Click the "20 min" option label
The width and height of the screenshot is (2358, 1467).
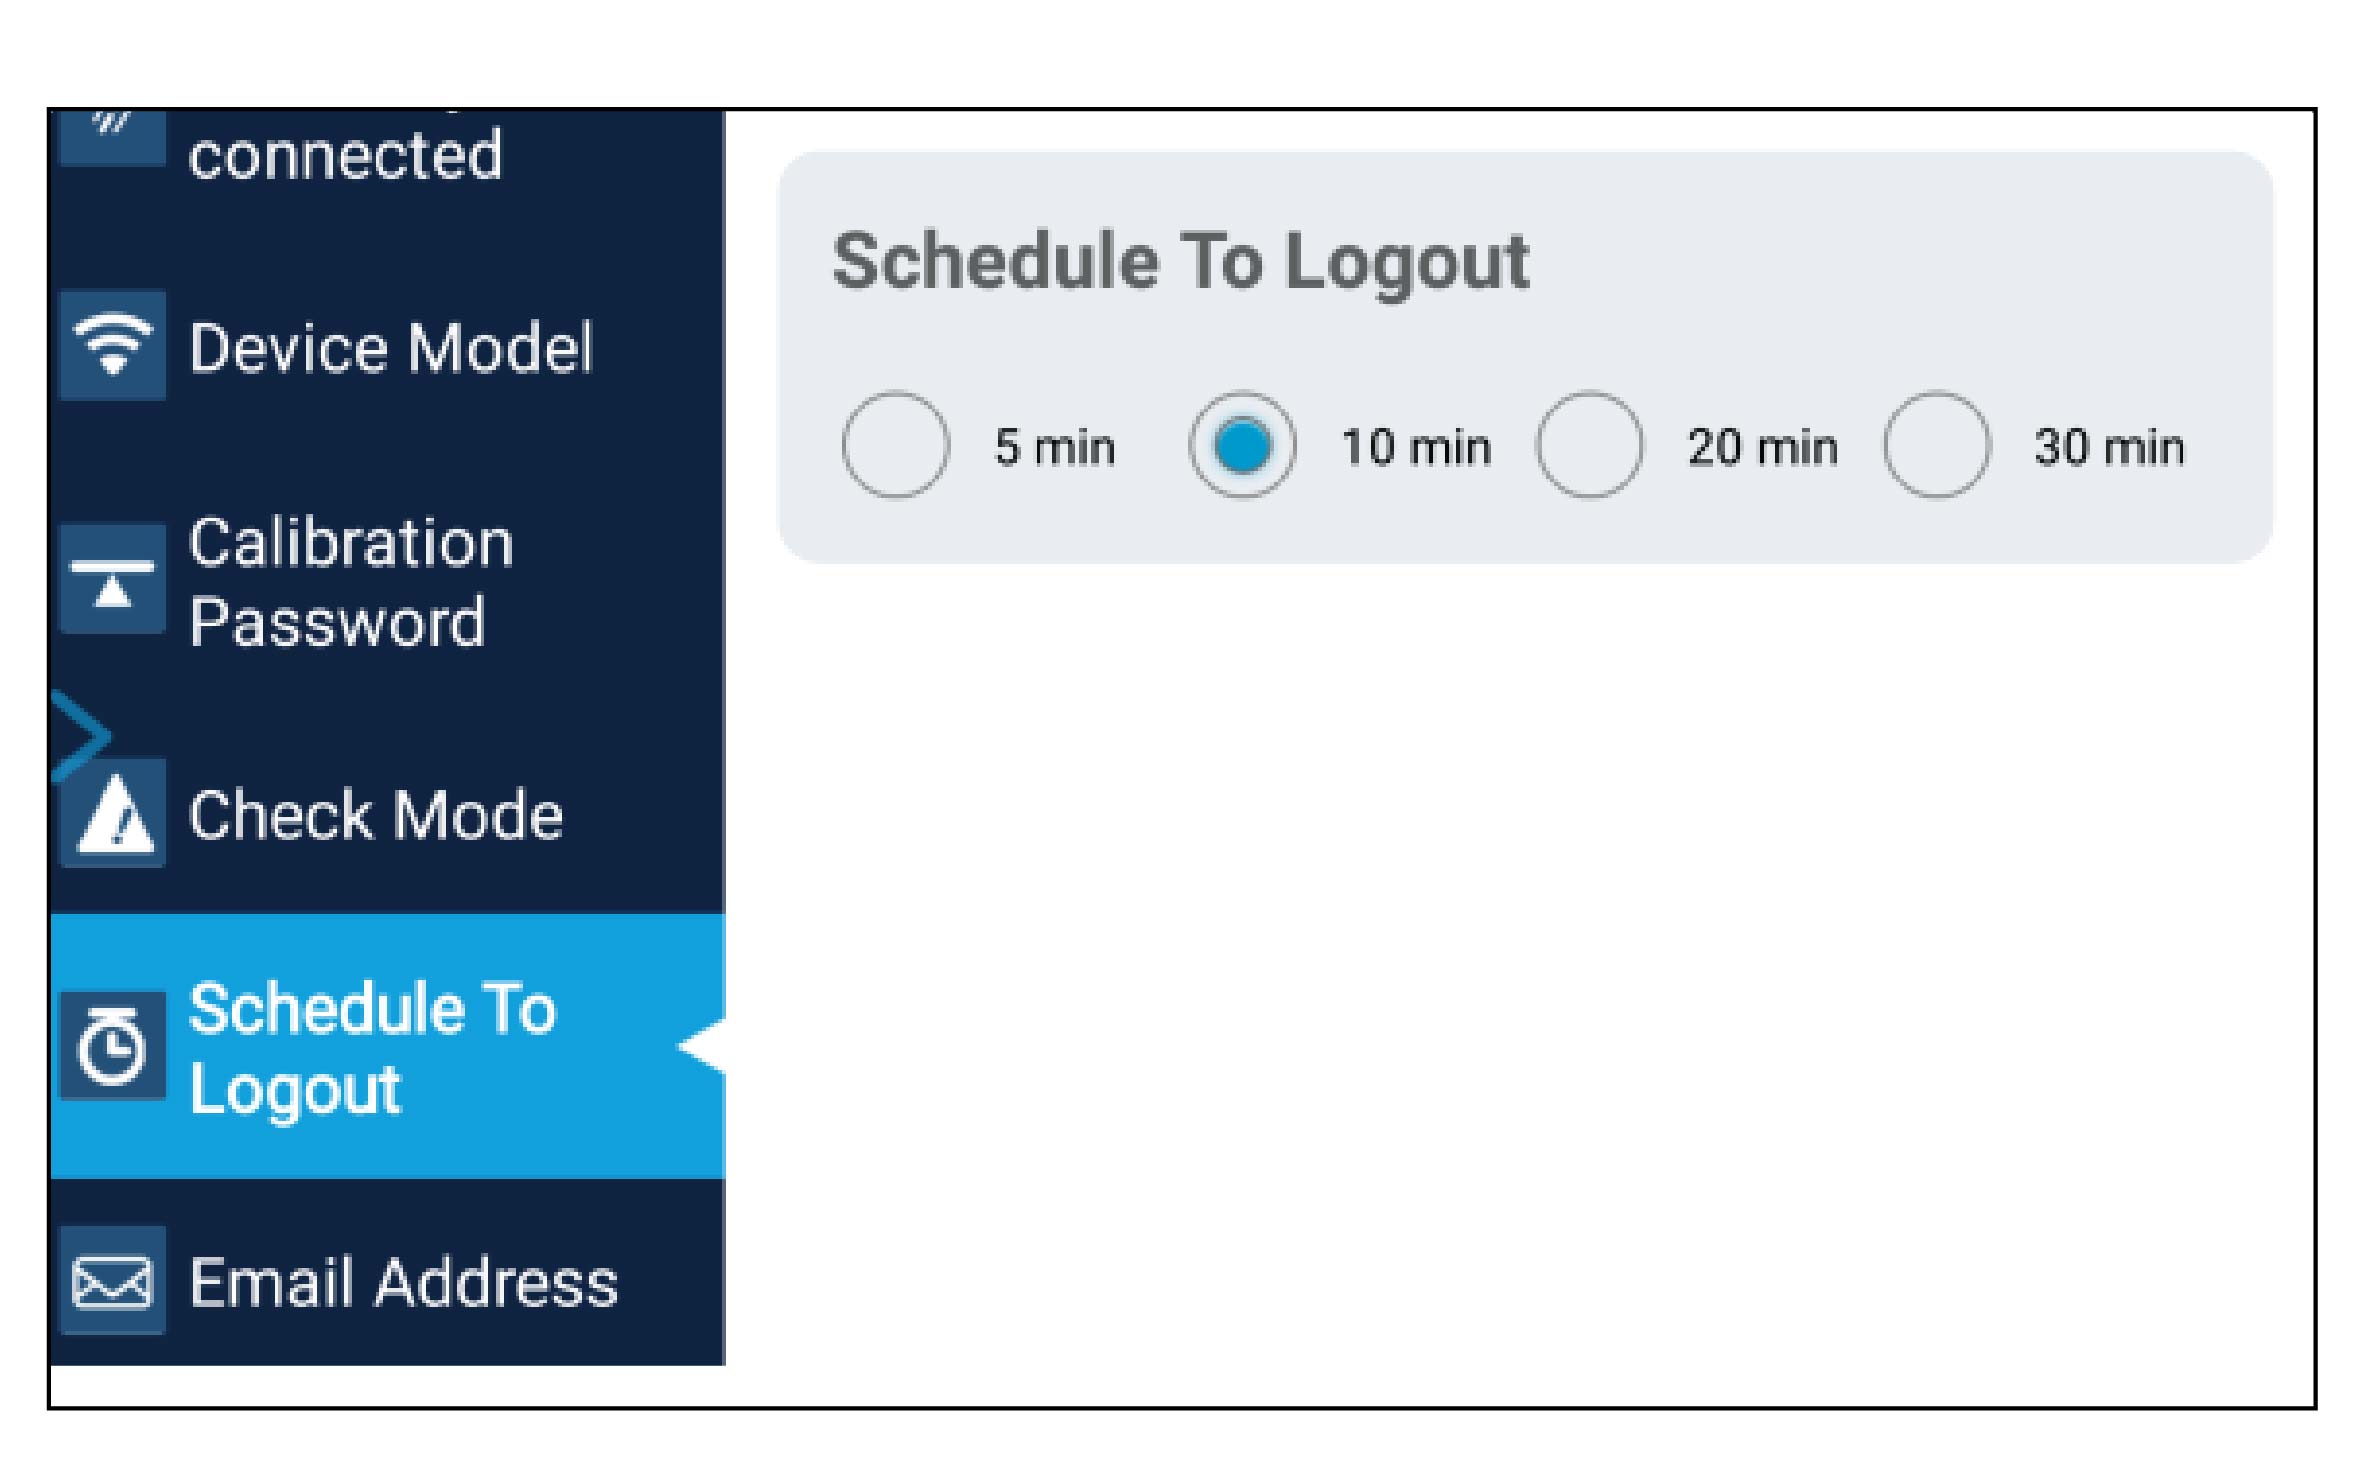coord(1762,447)
